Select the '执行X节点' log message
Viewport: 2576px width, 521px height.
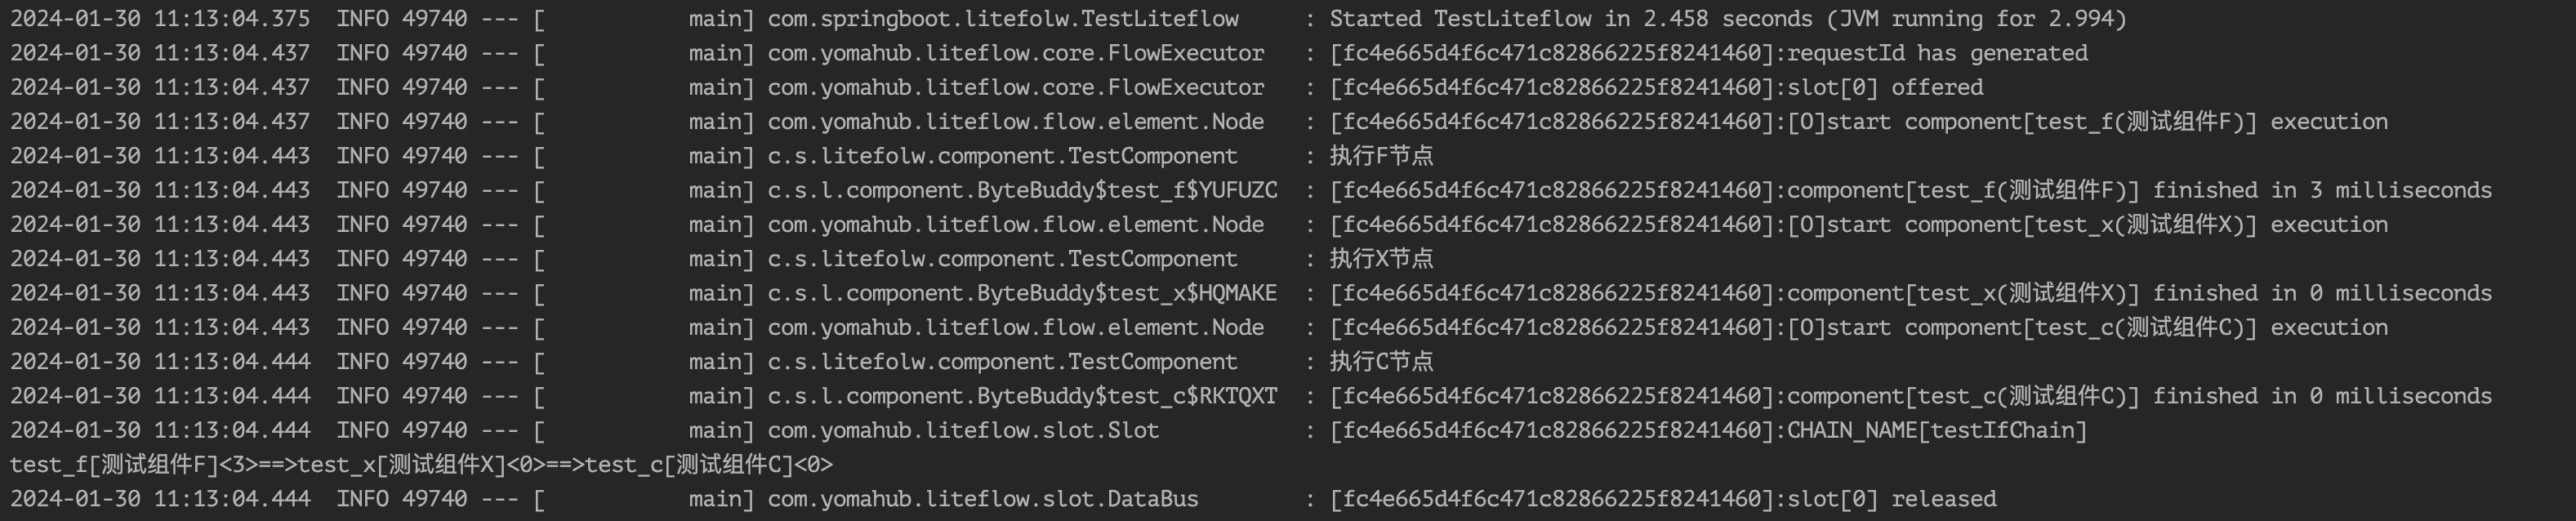pyautogui.click(x=1381, y=259)
